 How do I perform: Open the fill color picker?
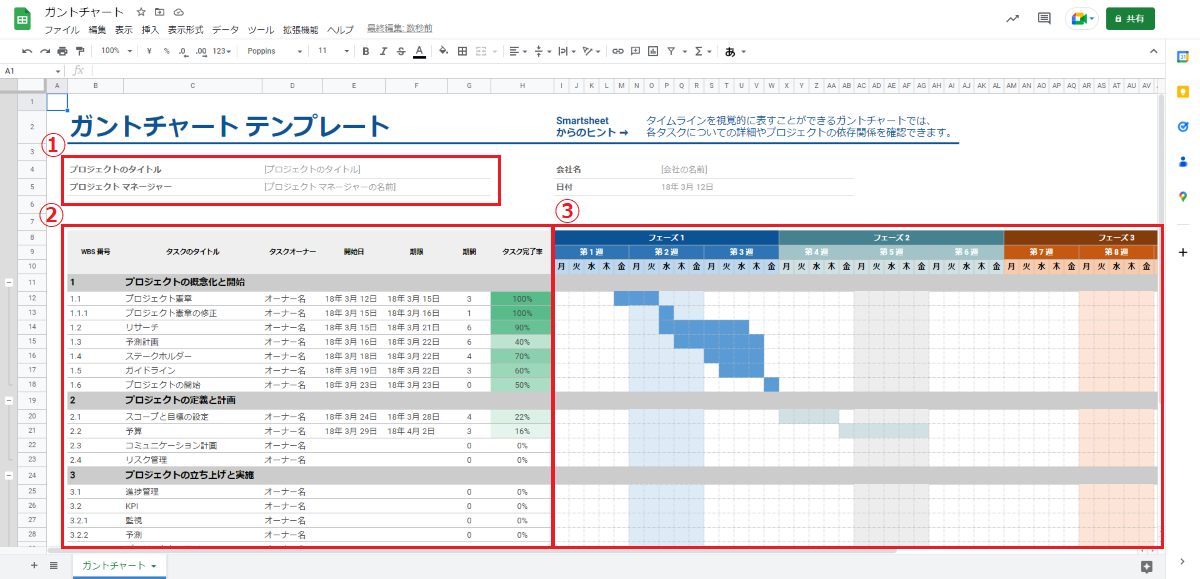point(444,50)
